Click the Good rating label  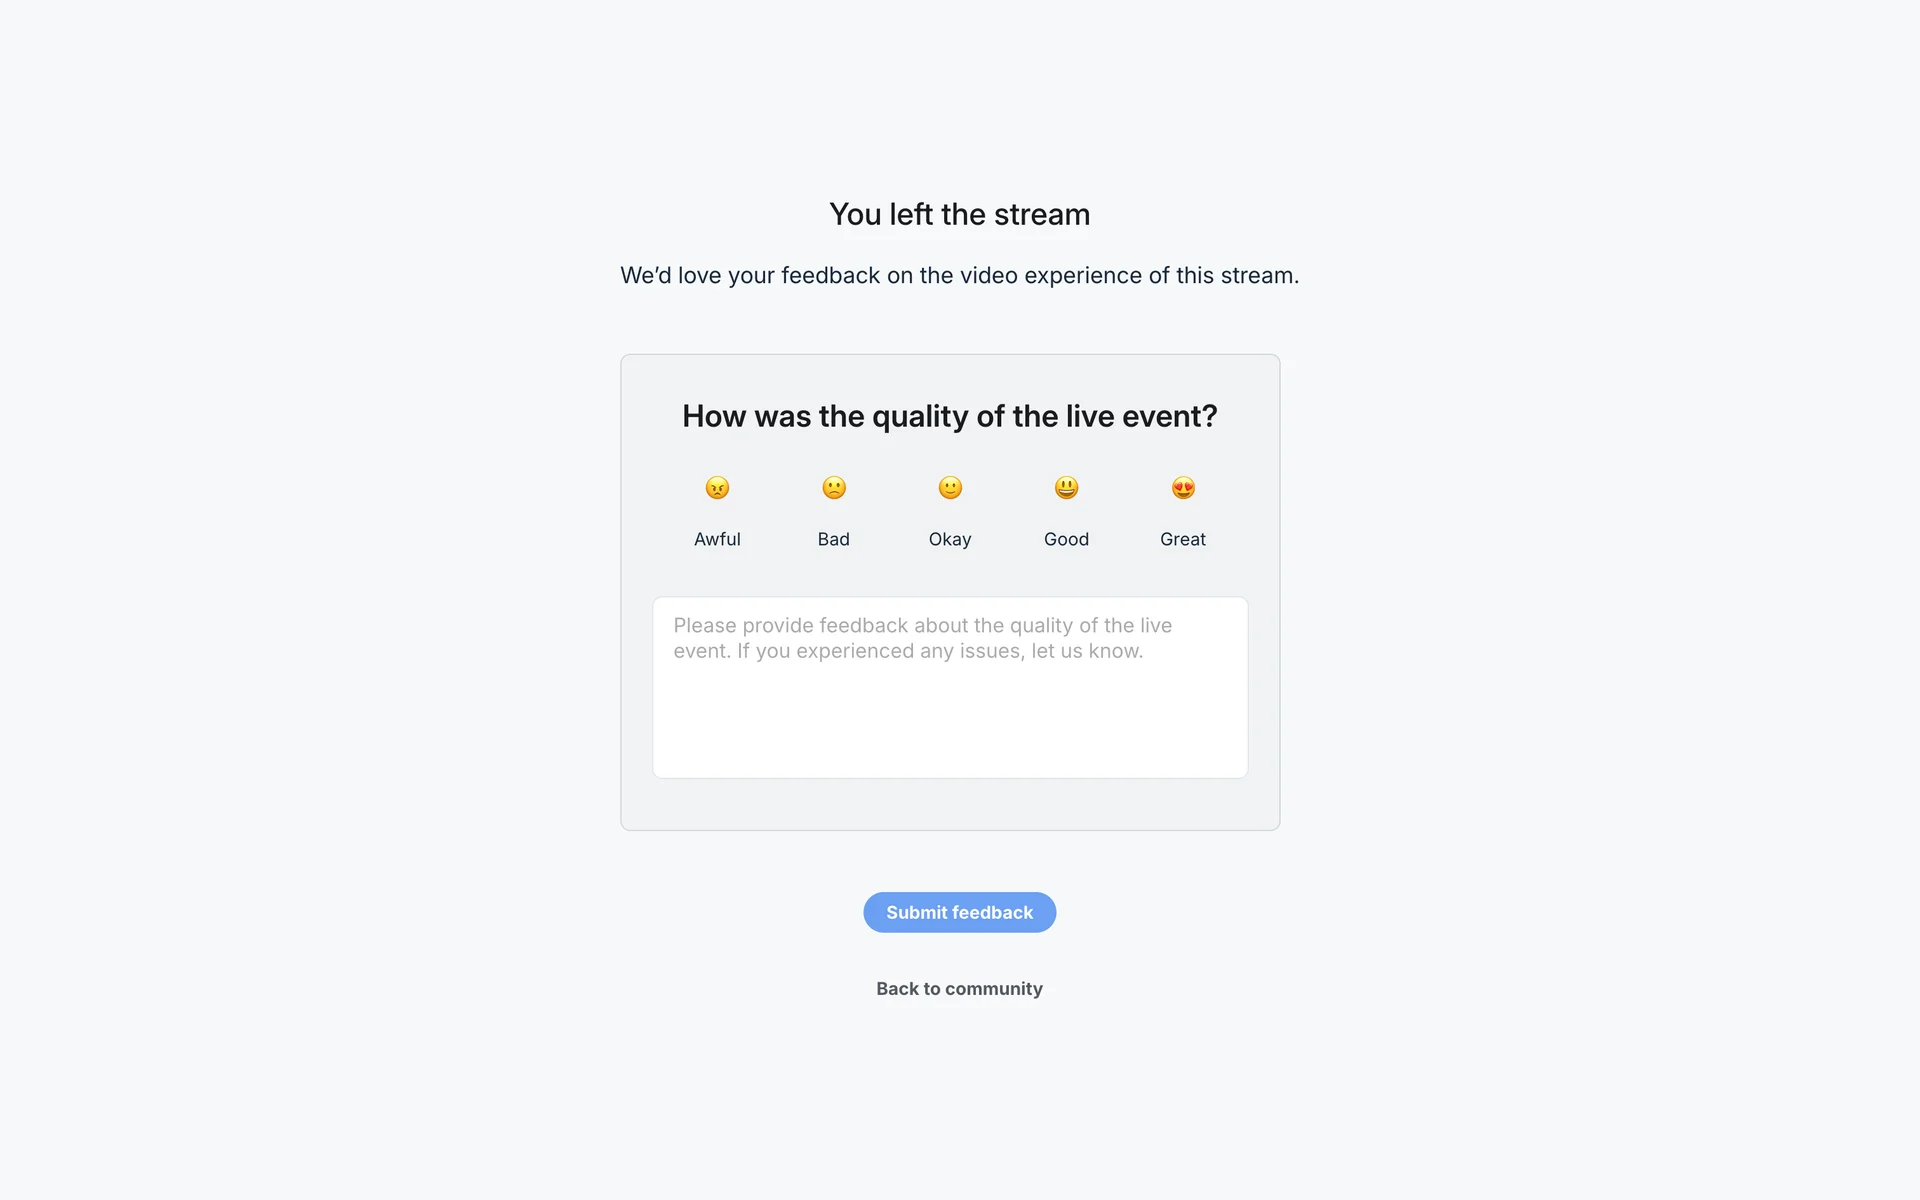tap(1066, 539)
